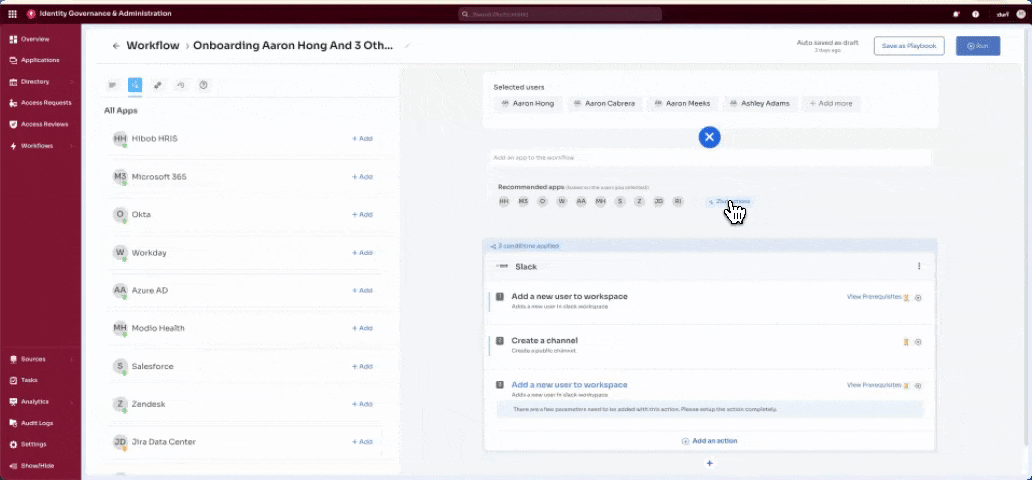Click the Workflow breadcrumb link

pyautogui.click(x=153, y=46)
